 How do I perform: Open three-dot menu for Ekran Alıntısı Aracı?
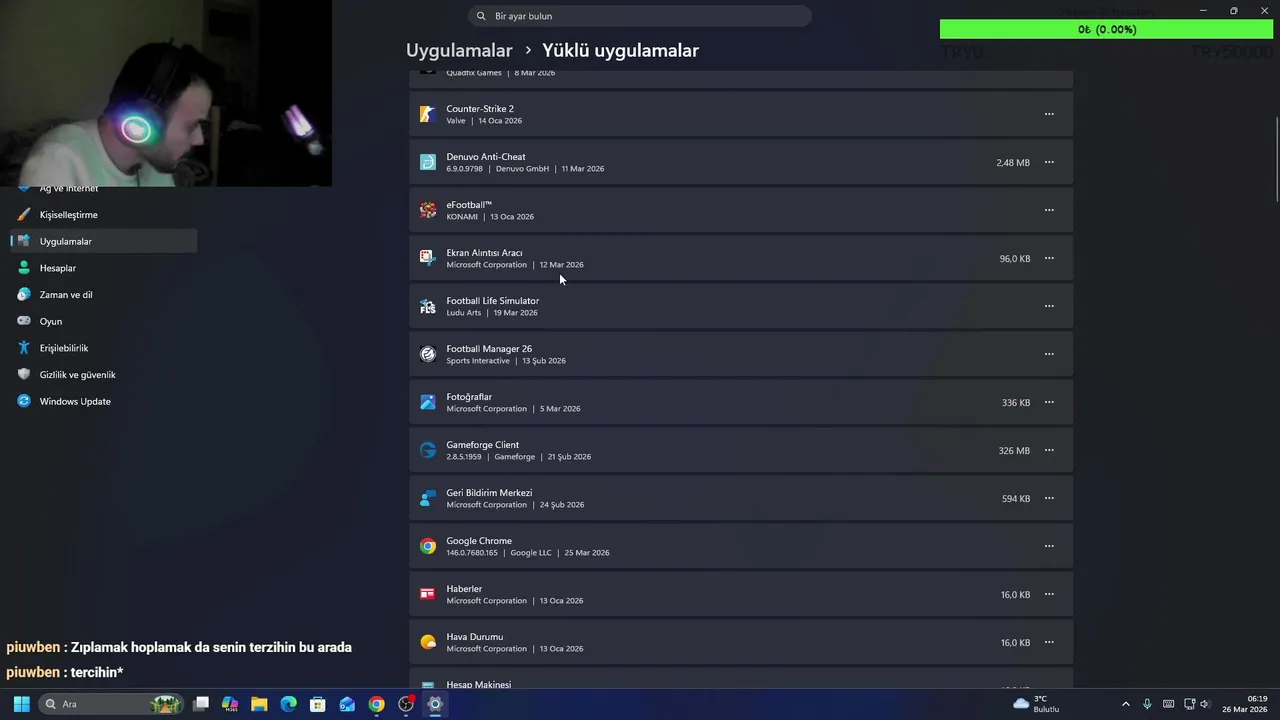[1049, 258]
